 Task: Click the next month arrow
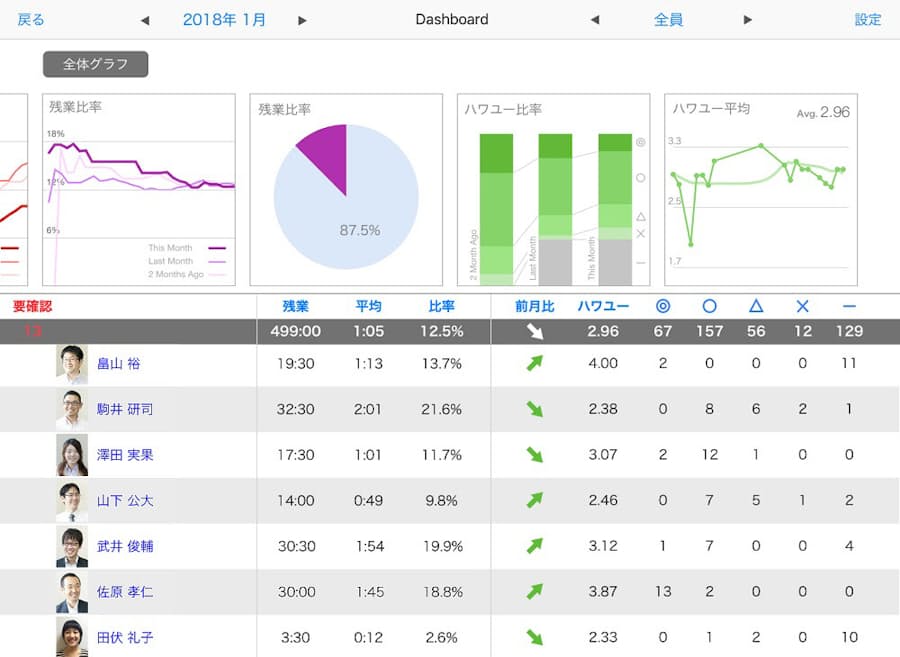303,20
